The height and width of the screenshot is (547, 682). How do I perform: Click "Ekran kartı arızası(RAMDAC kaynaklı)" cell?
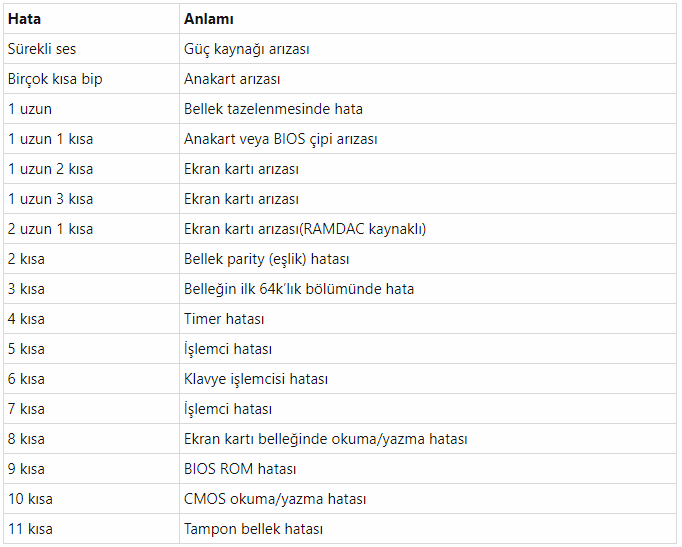305,229
